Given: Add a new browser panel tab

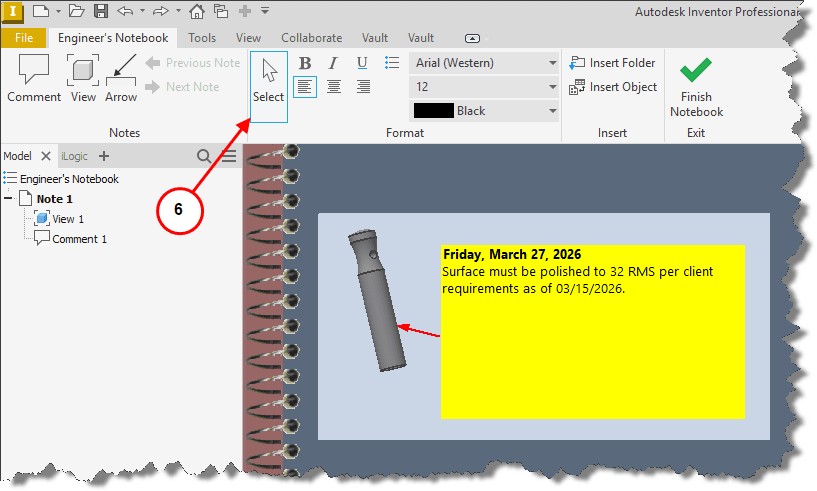Looking at the screenshot, I should (104, 156).
